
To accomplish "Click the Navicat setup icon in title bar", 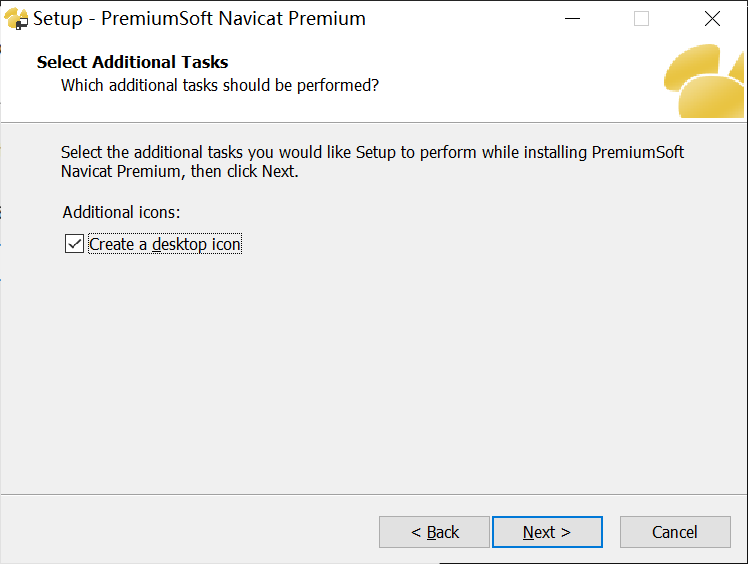I will (17, 19).
